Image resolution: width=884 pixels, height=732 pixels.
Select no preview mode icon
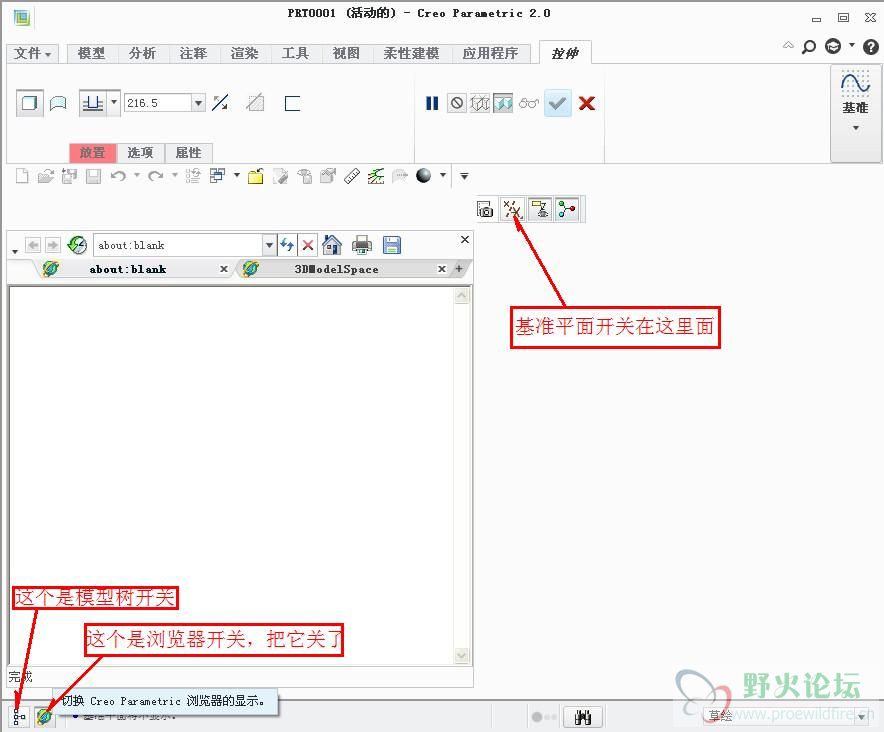(457, 103)
